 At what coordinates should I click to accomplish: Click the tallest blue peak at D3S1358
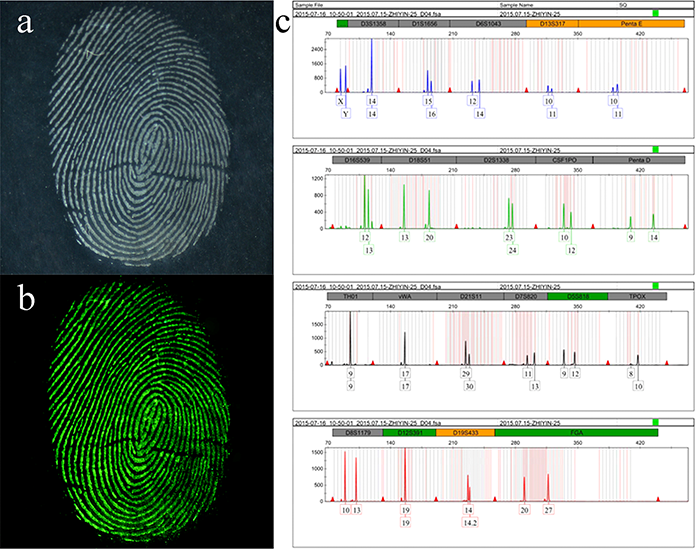tap(372, 66)
